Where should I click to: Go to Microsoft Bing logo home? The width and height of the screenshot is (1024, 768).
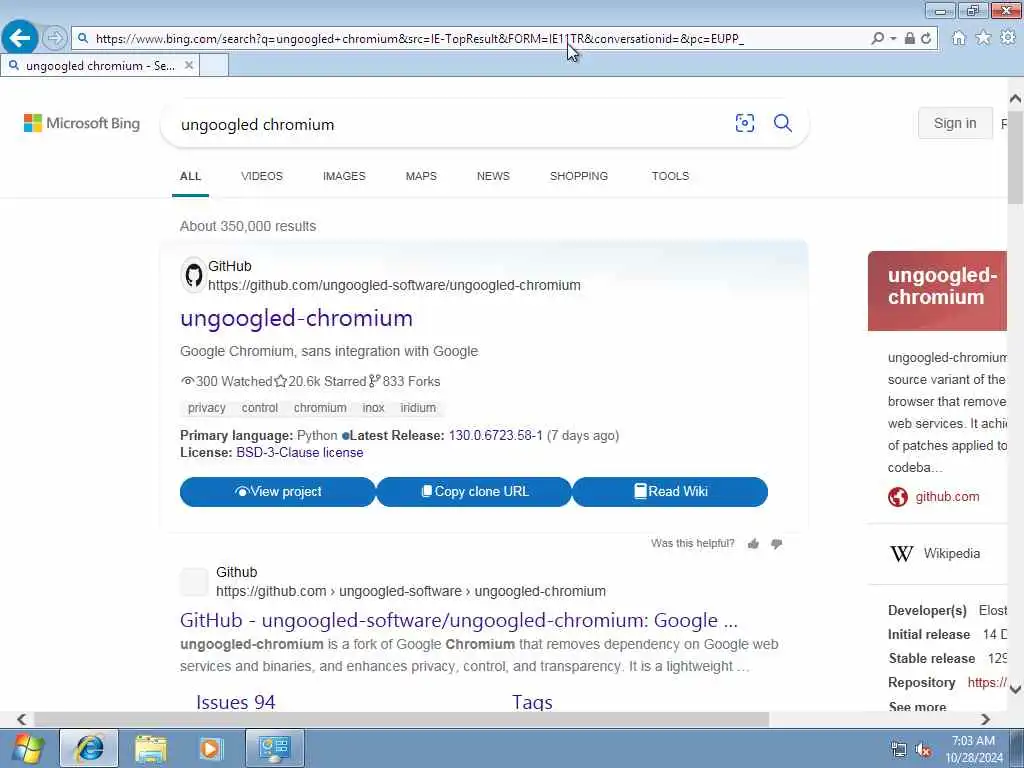(x=82, y=123)
